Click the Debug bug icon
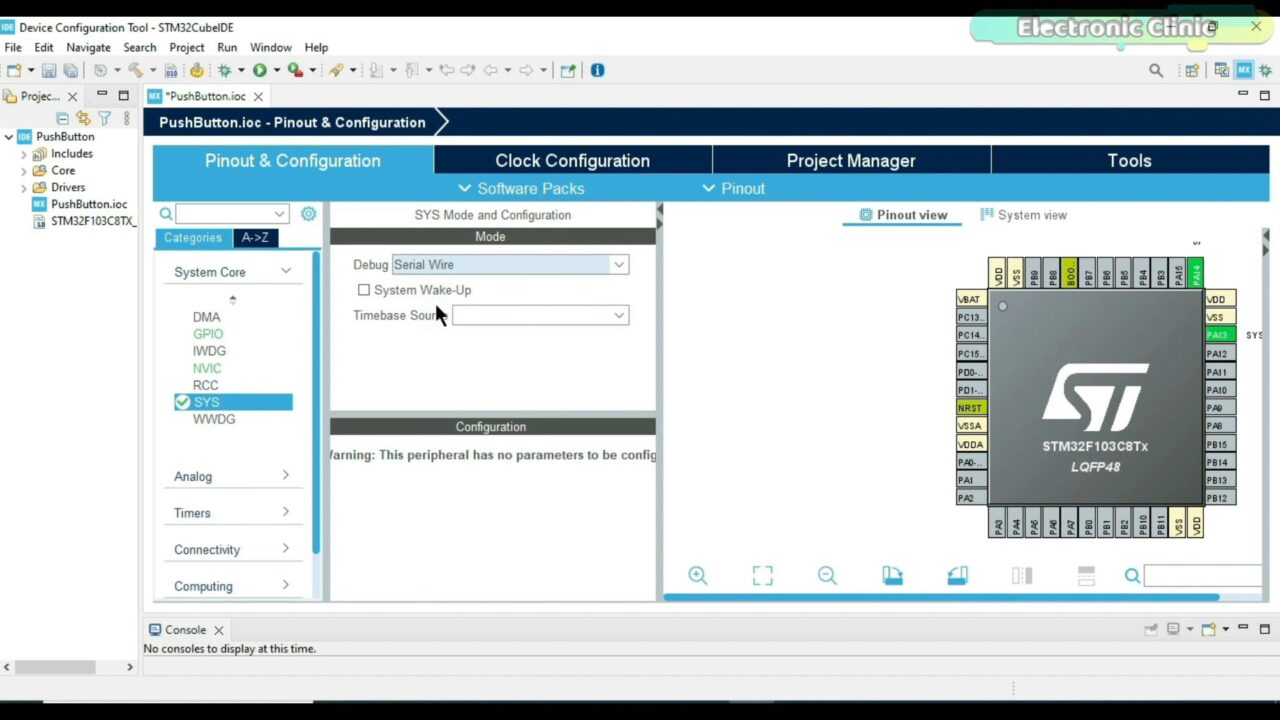 [x=225, y=71]
